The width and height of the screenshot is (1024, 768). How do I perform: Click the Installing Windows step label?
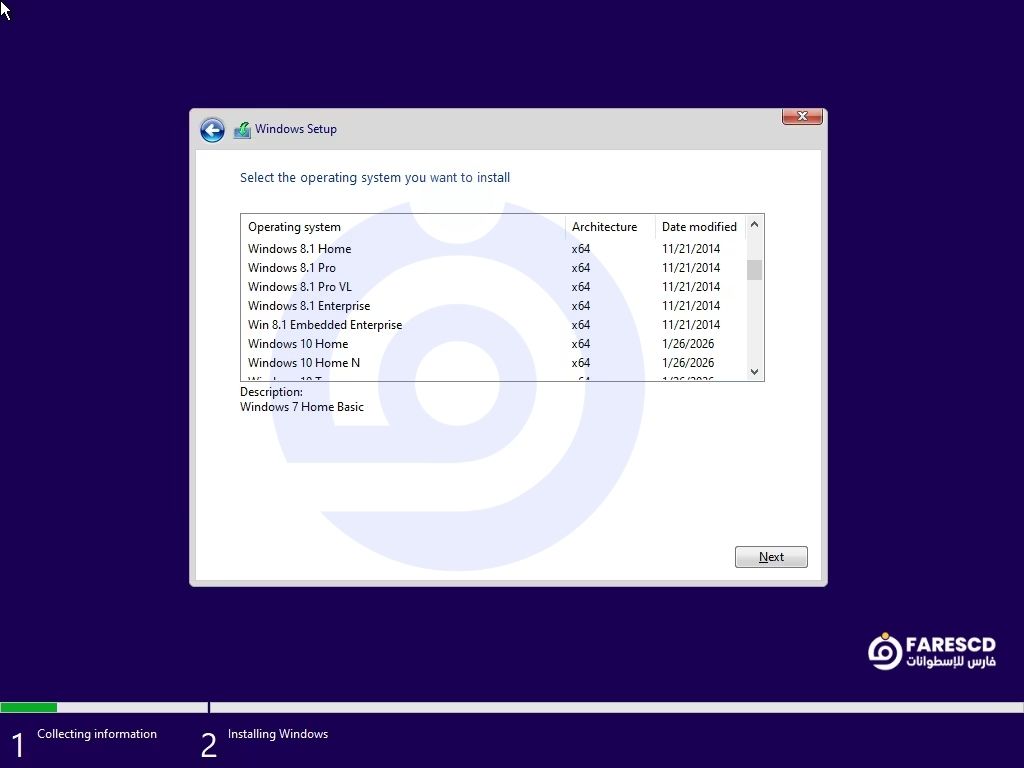click(277, 734)
